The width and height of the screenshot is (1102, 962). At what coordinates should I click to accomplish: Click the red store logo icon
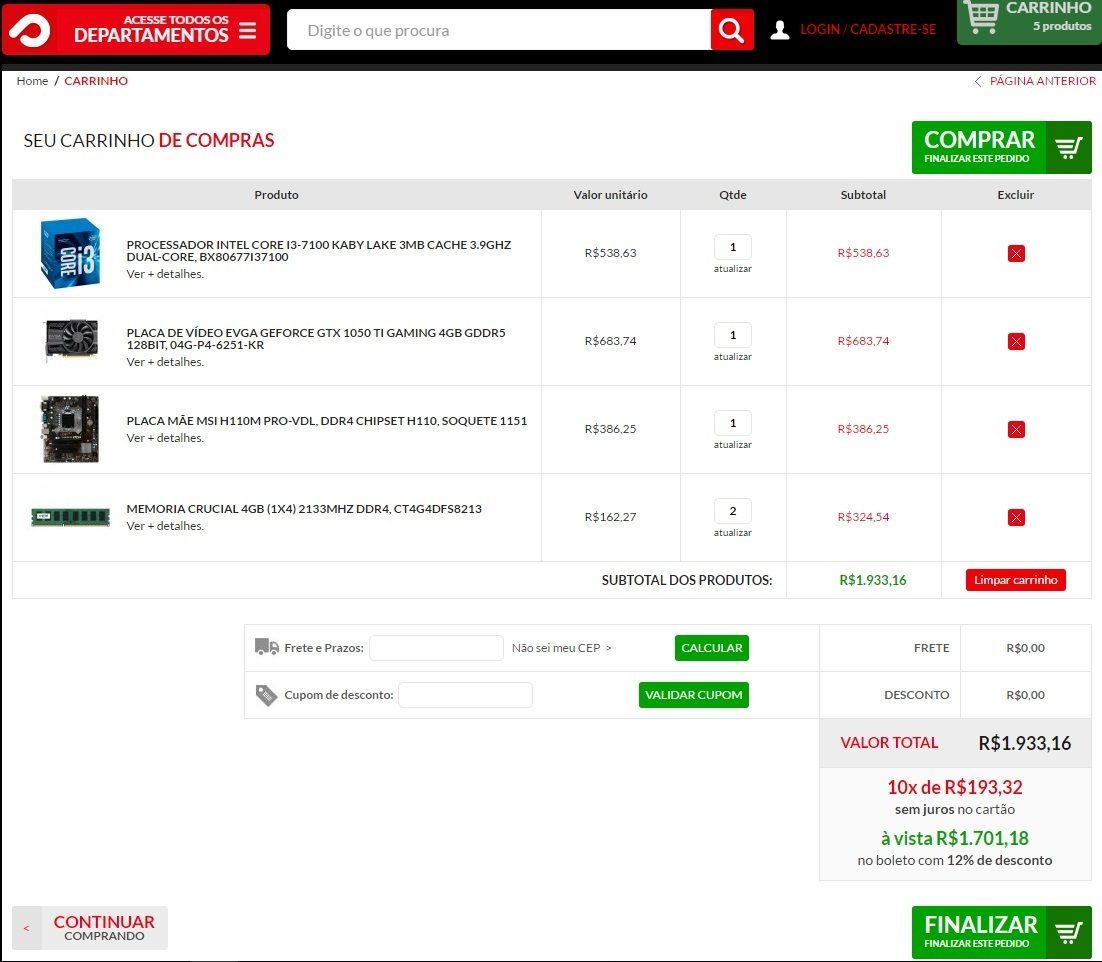click(x=29, y=30)
